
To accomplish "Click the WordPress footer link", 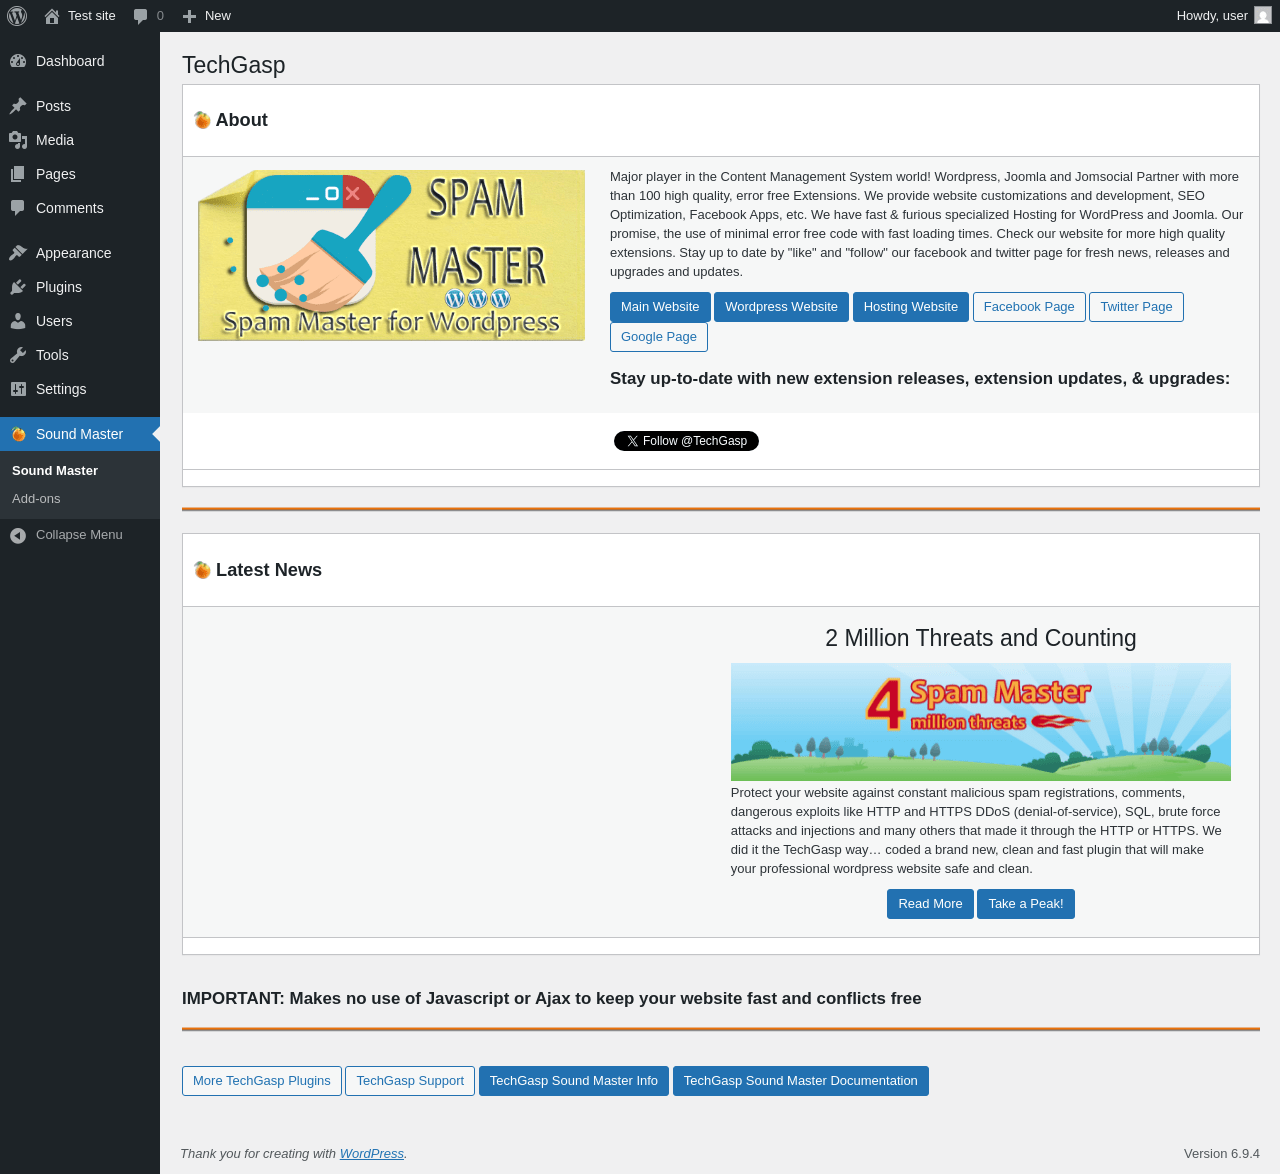I will pyautogui.click(x=372, y=1154).
